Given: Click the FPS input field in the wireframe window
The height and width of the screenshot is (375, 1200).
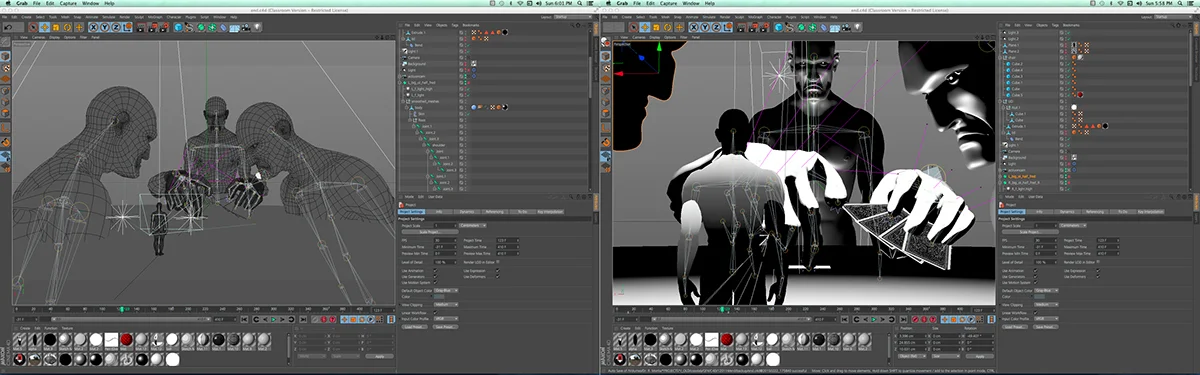Looking at the screenshot, I should click(445, 240).
